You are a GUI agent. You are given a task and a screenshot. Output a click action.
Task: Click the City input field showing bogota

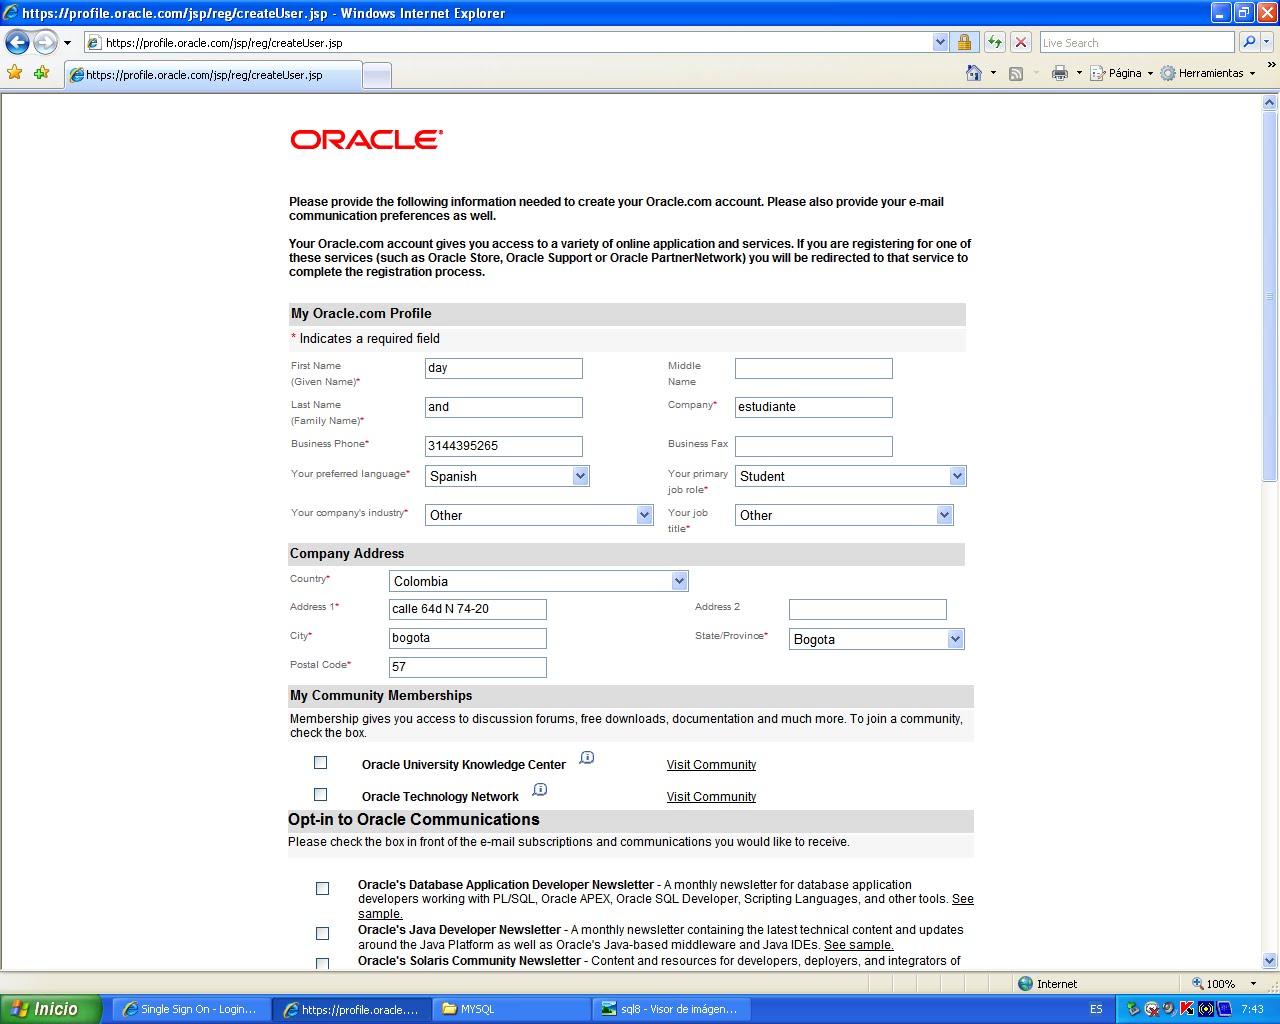[x=468, y=638]
